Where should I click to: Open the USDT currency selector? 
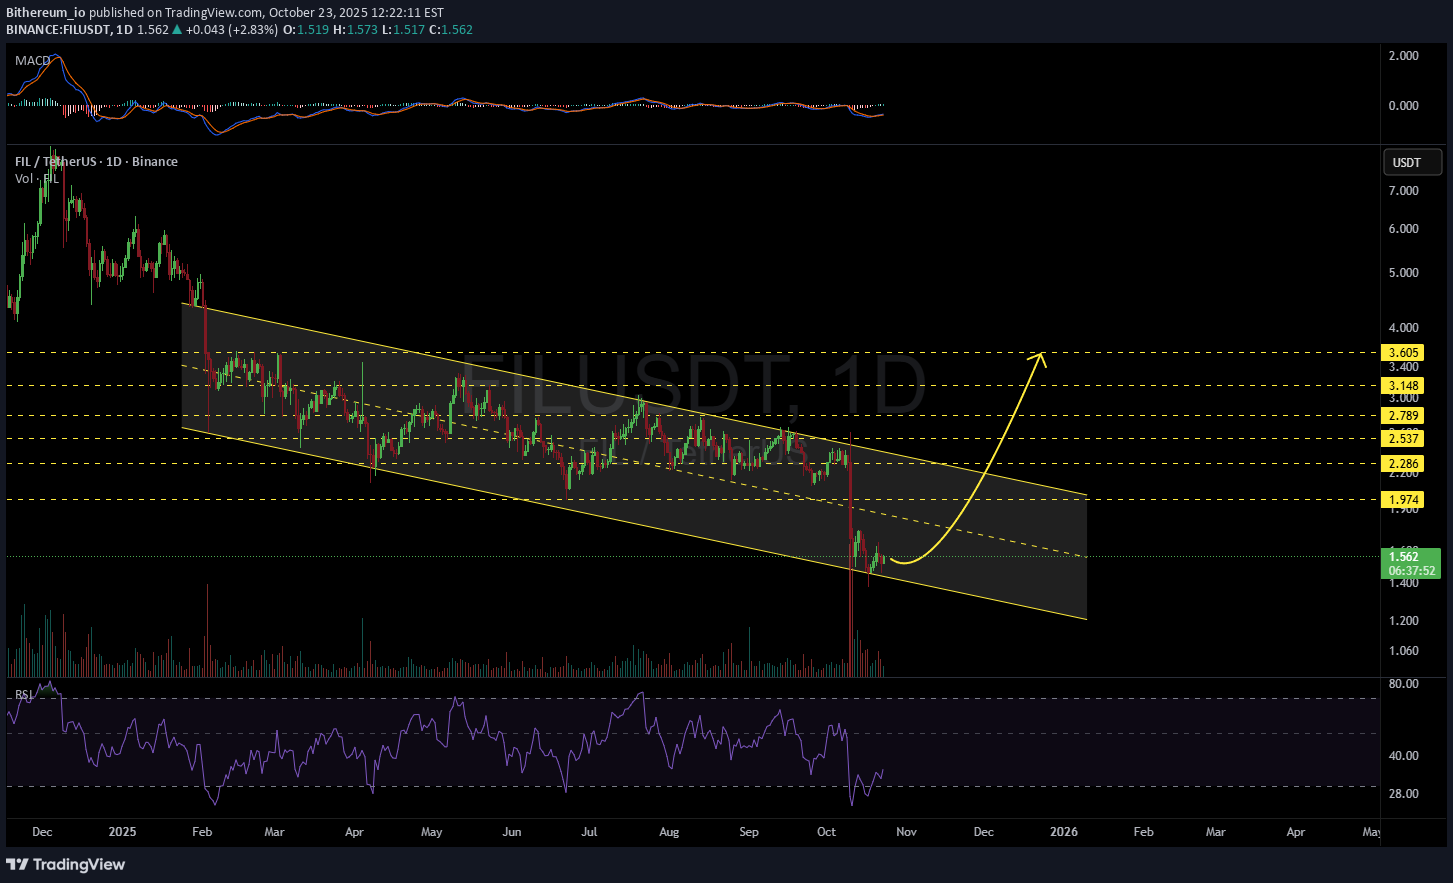click(x=1411, y=162)
